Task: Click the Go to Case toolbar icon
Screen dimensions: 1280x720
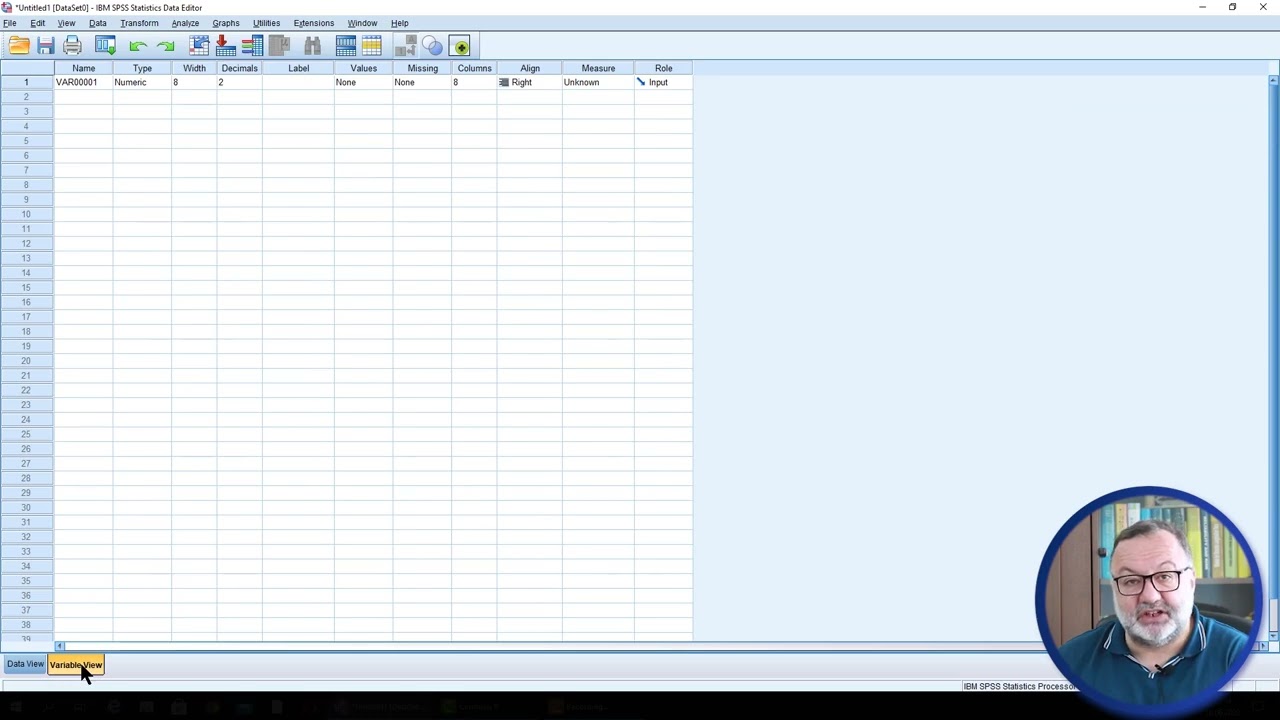Action: (x=199, y=46)
